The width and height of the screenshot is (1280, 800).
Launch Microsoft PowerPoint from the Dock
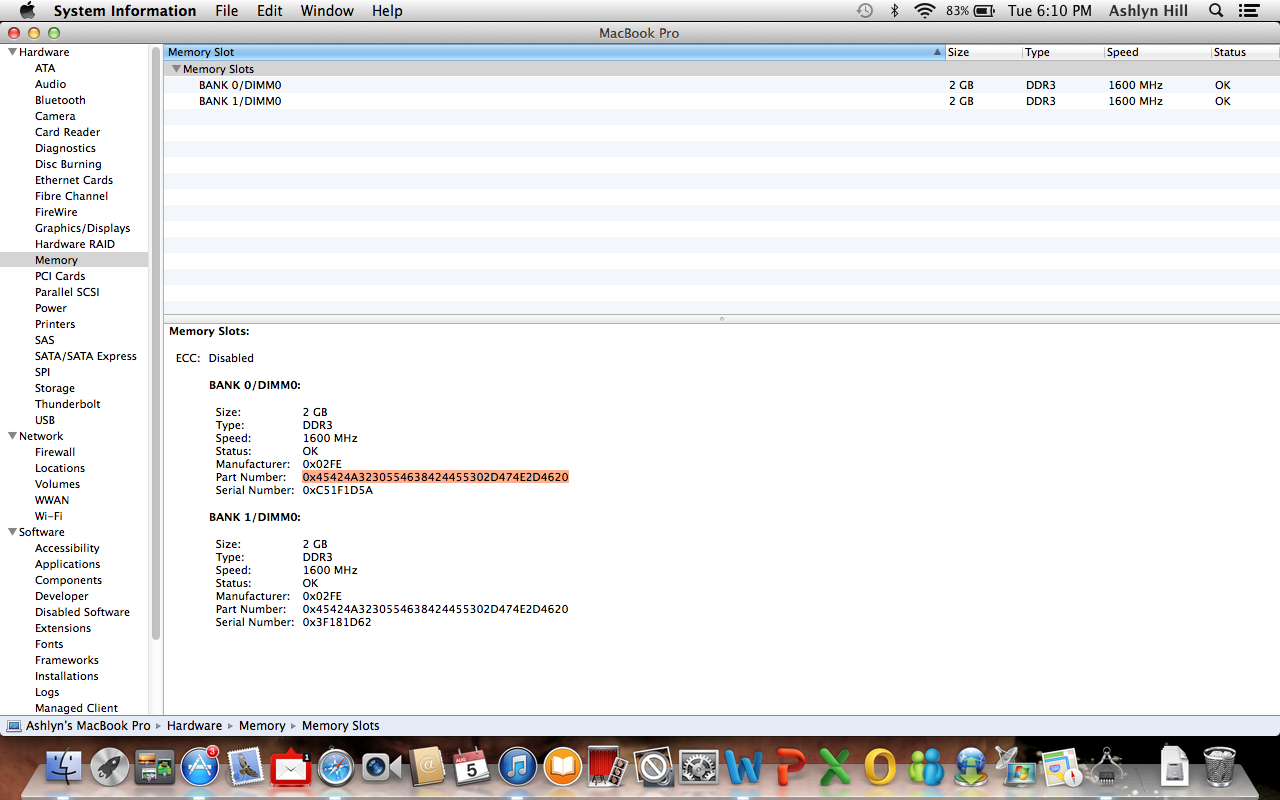point(790,767)
